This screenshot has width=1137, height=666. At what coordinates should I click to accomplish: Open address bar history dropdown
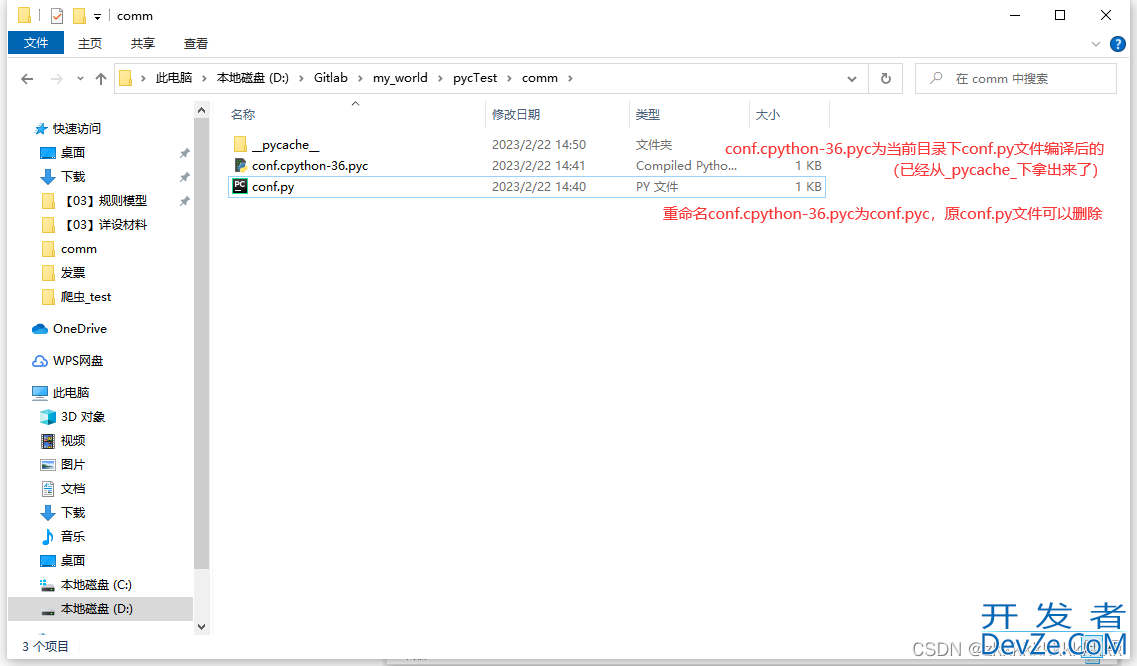852,78
